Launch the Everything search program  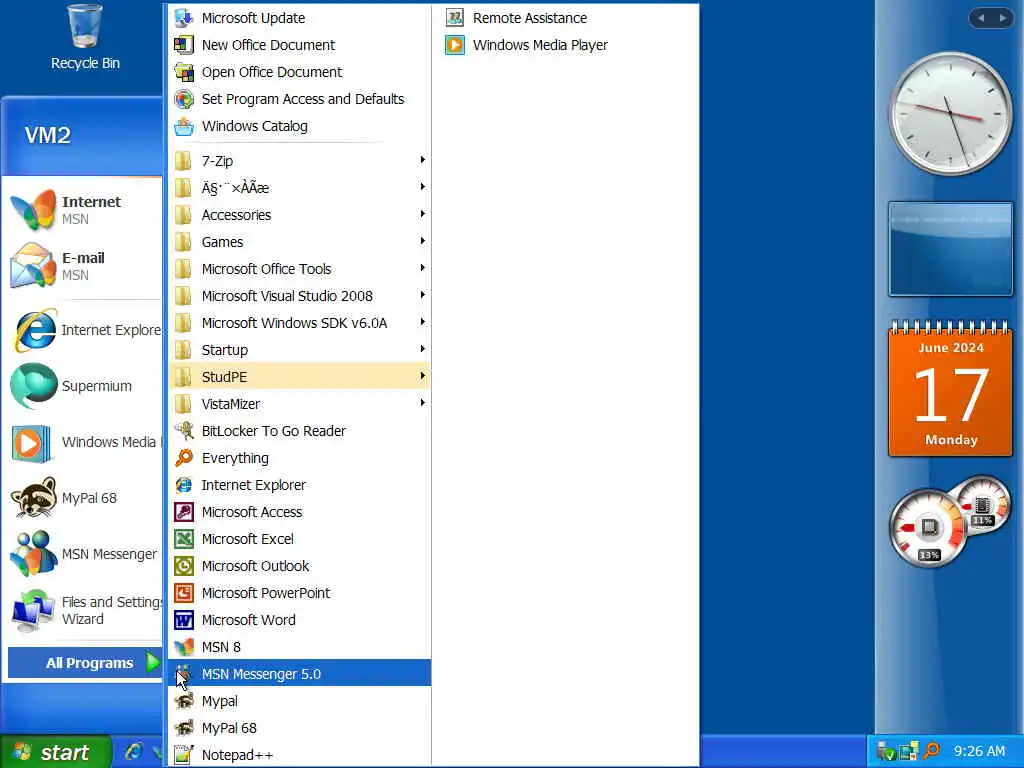pyautogui.click(x=300, y=458)
